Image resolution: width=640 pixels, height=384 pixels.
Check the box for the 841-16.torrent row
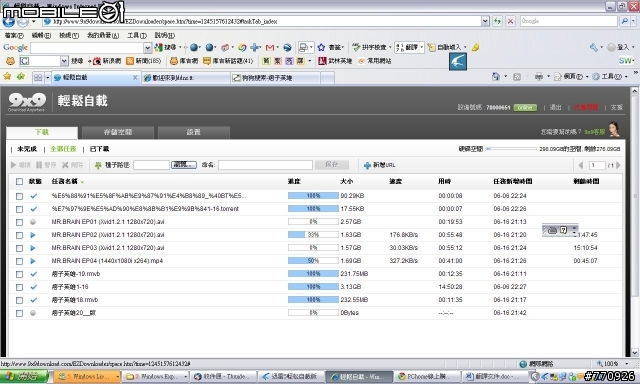[x=19, y=209]
